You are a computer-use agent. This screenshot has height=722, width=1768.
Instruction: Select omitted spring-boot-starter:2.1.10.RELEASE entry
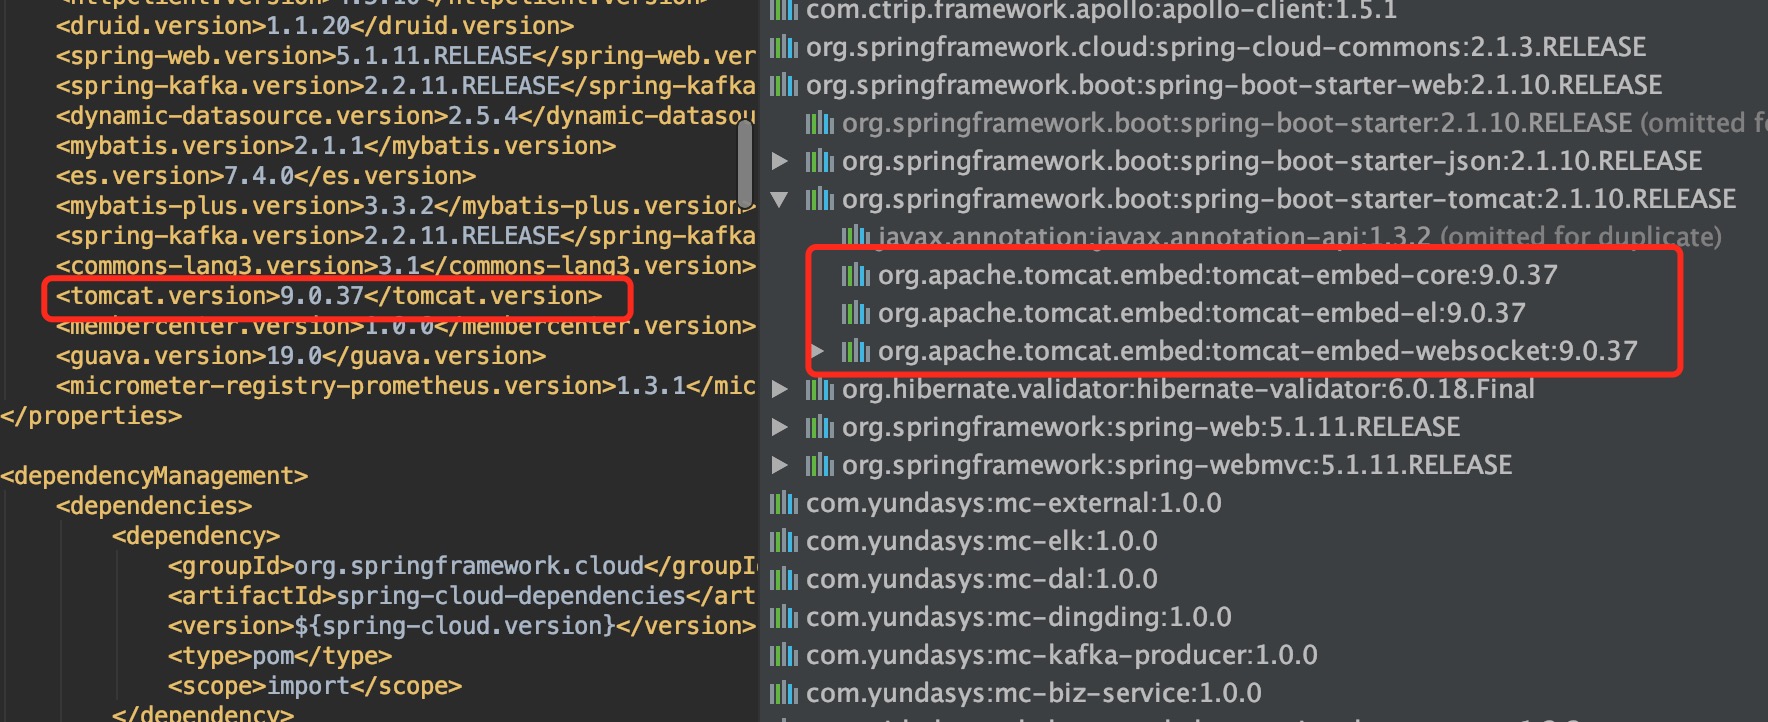[x=1305, y=123]
